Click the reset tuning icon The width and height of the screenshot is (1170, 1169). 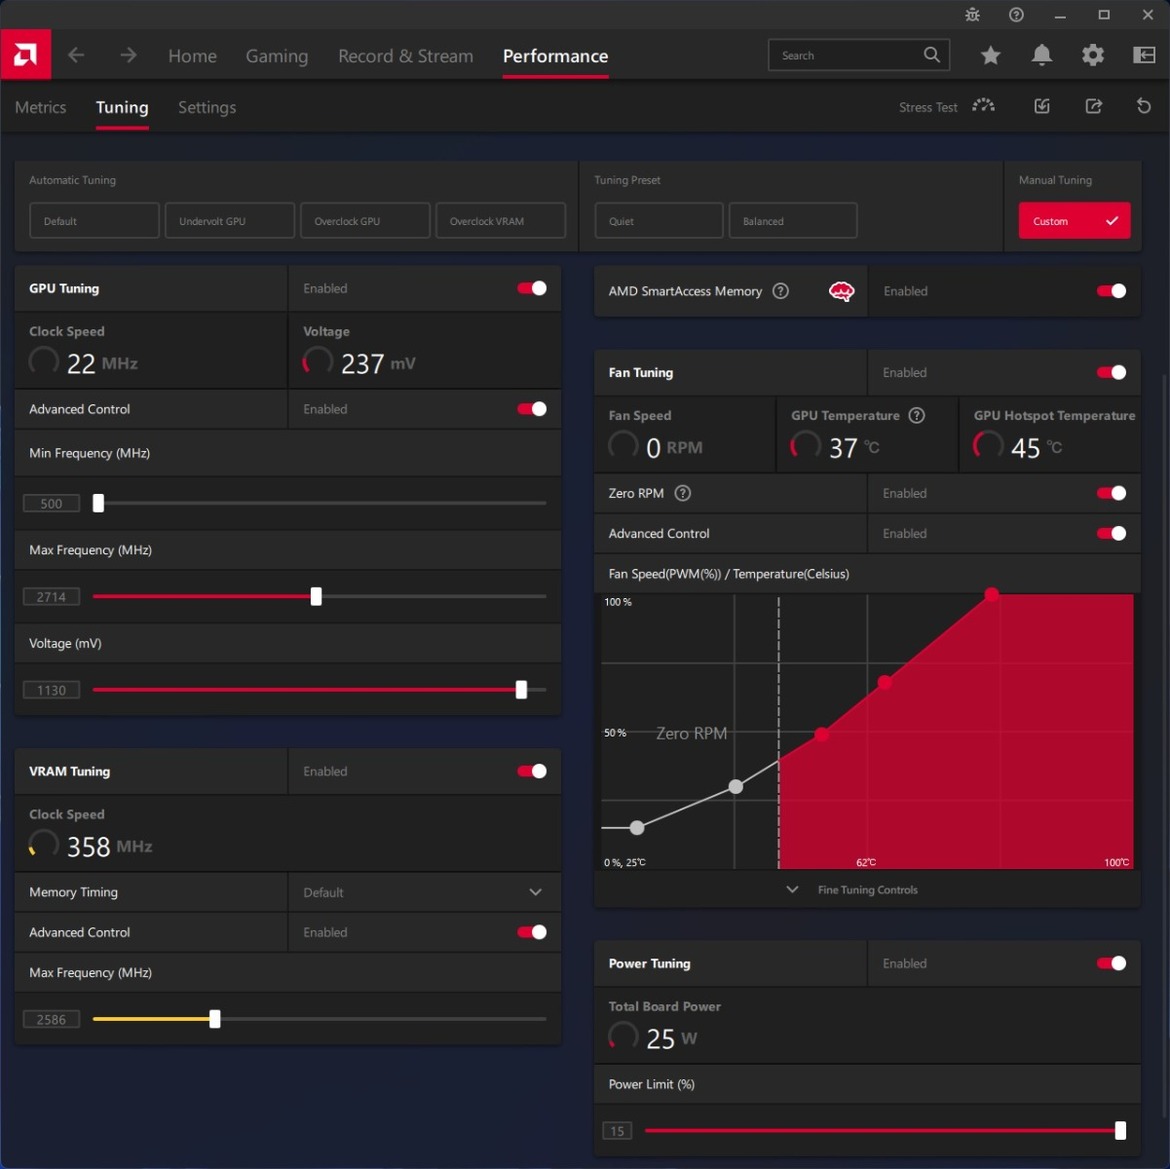pyautogui.click(x=1143, y=106)
